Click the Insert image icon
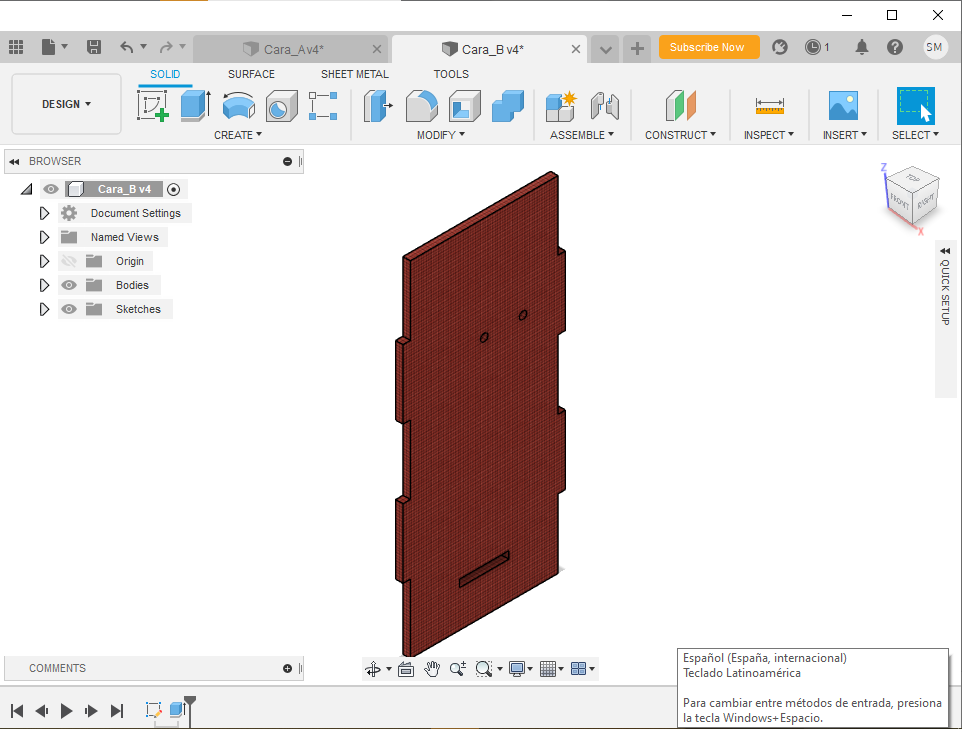Viewport: 962px width, 729px height. [844, 106]
